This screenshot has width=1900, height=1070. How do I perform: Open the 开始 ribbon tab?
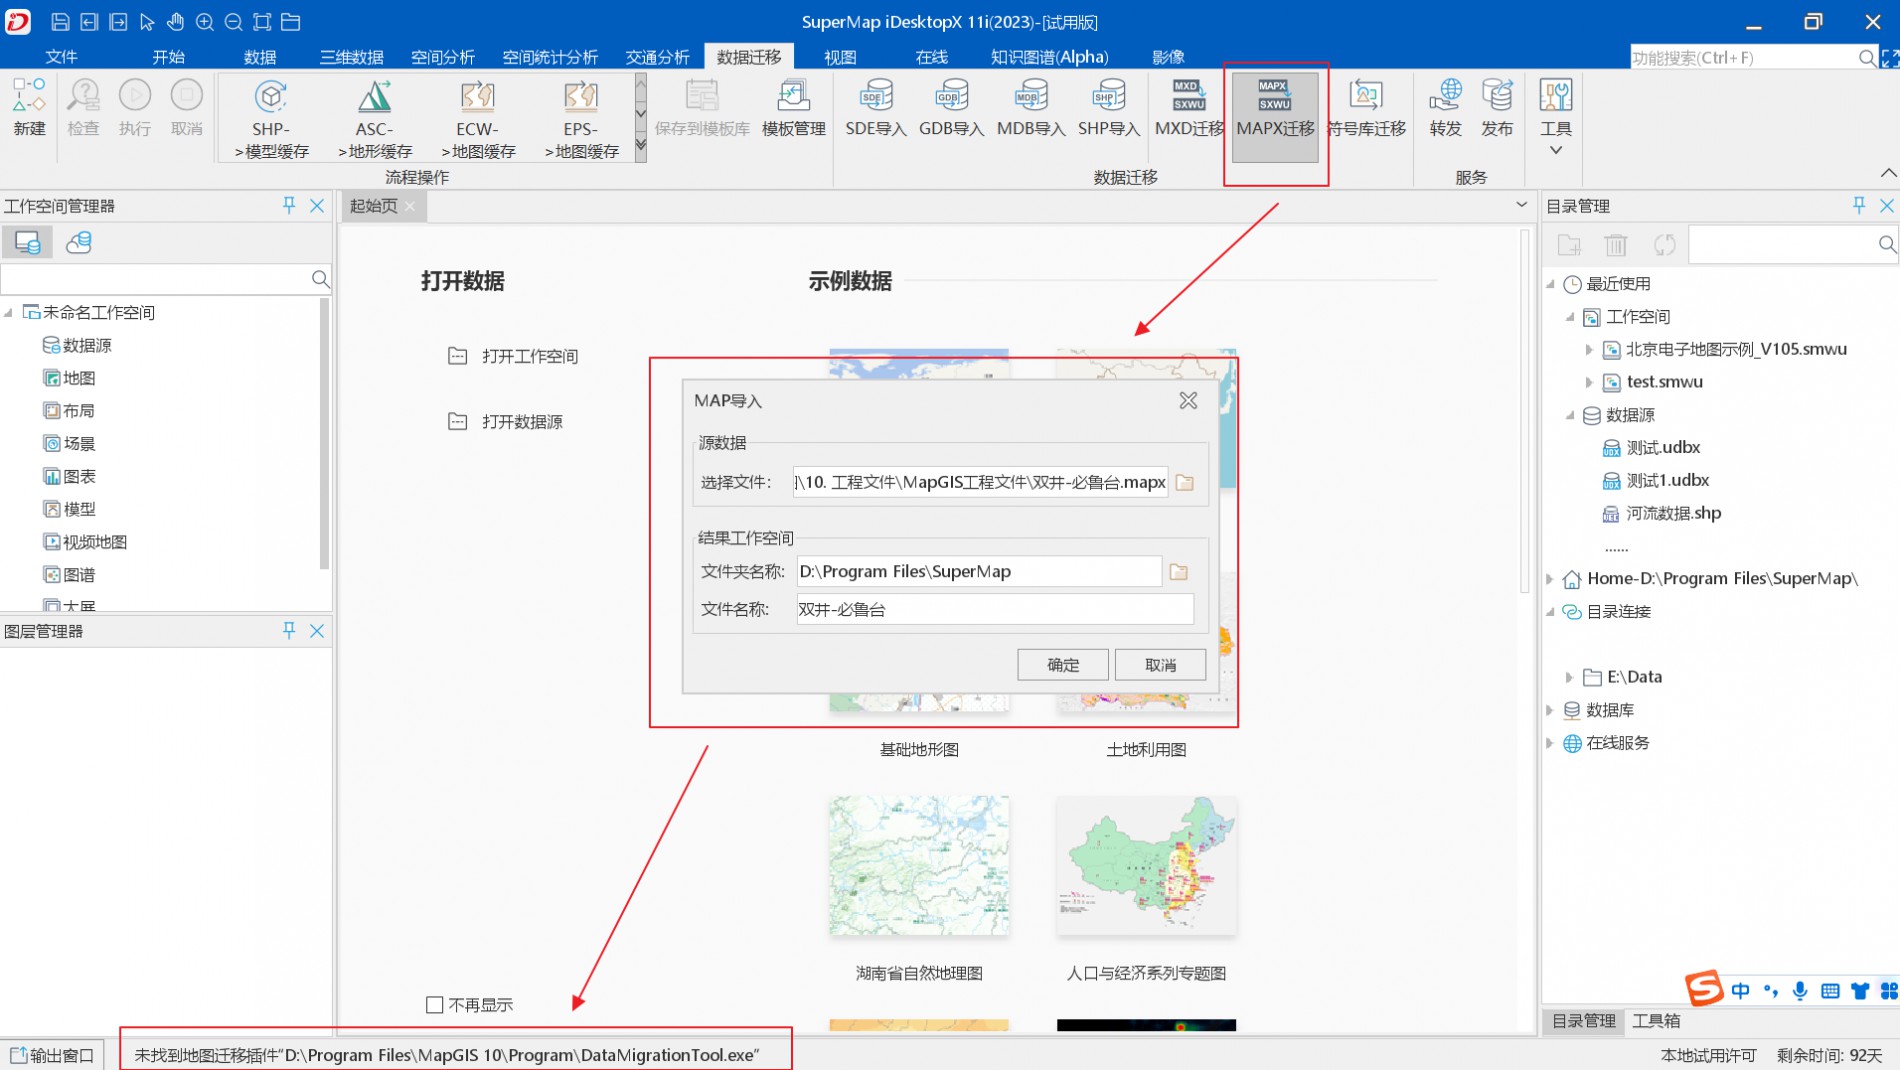[x=168, y=57]
